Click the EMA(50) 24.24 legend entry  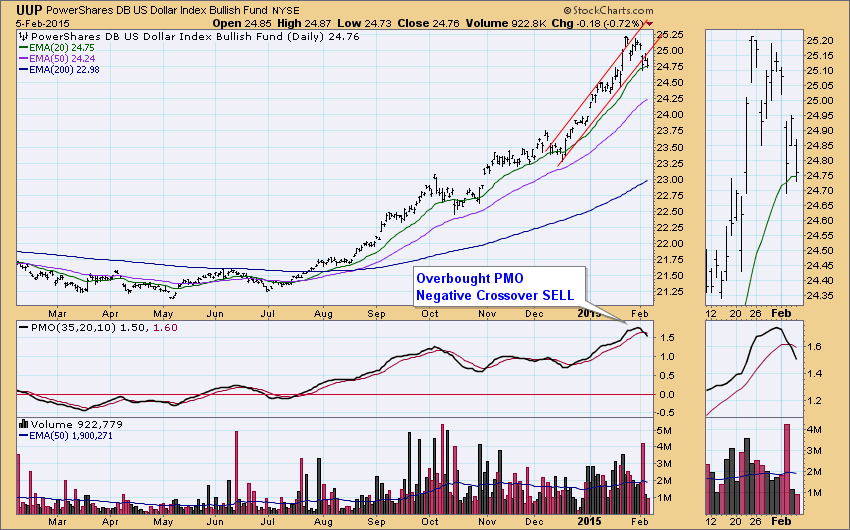click(57, 59)
